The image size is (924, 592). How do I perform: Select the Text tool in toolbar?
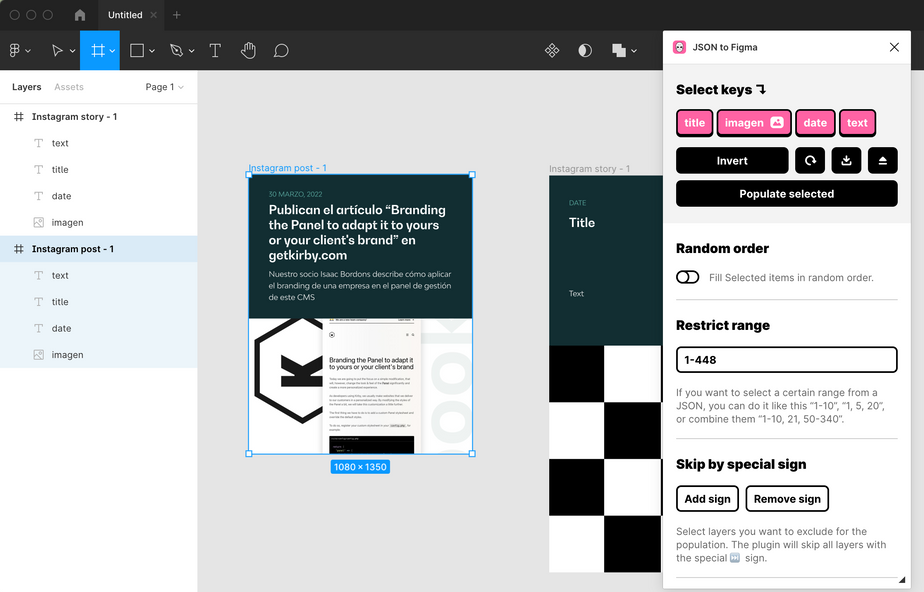click(x=215, y=51)
